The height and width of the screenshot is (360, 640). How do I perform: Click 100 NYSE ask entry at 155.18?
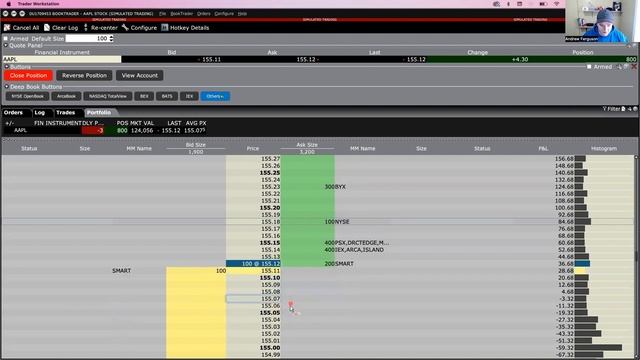[x=337, y=222]
